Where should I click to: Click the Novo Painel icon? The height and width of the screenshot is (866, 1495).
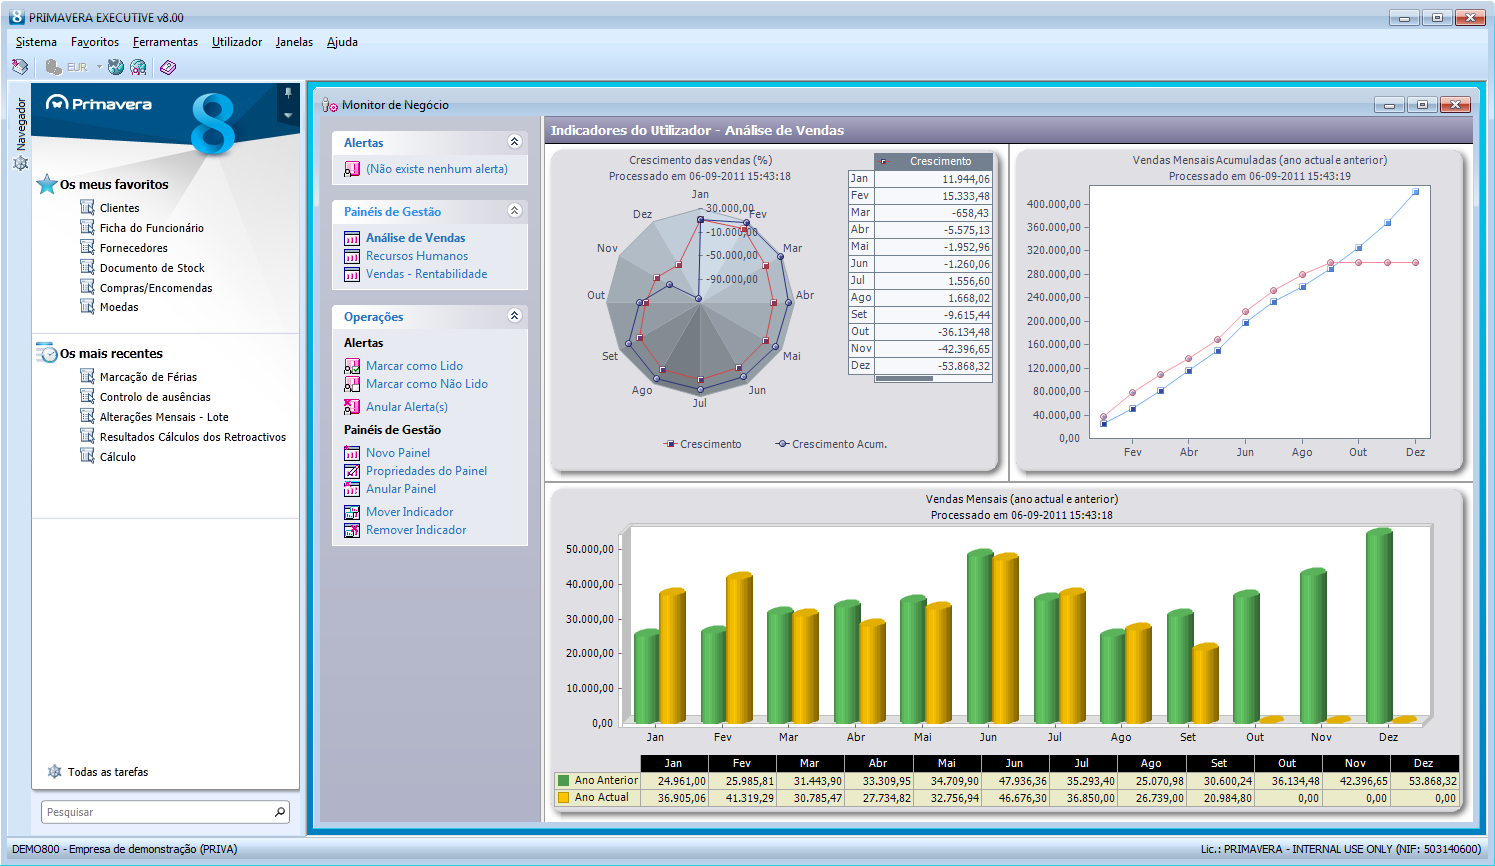click(x=352, y=453)
